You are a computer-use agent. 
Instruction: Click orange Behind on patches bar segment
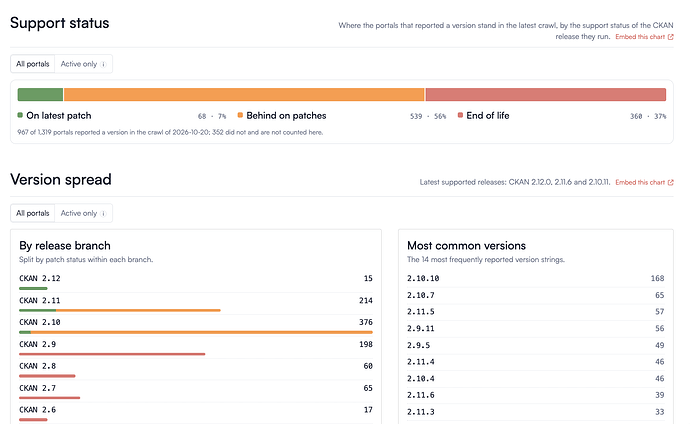244,95
